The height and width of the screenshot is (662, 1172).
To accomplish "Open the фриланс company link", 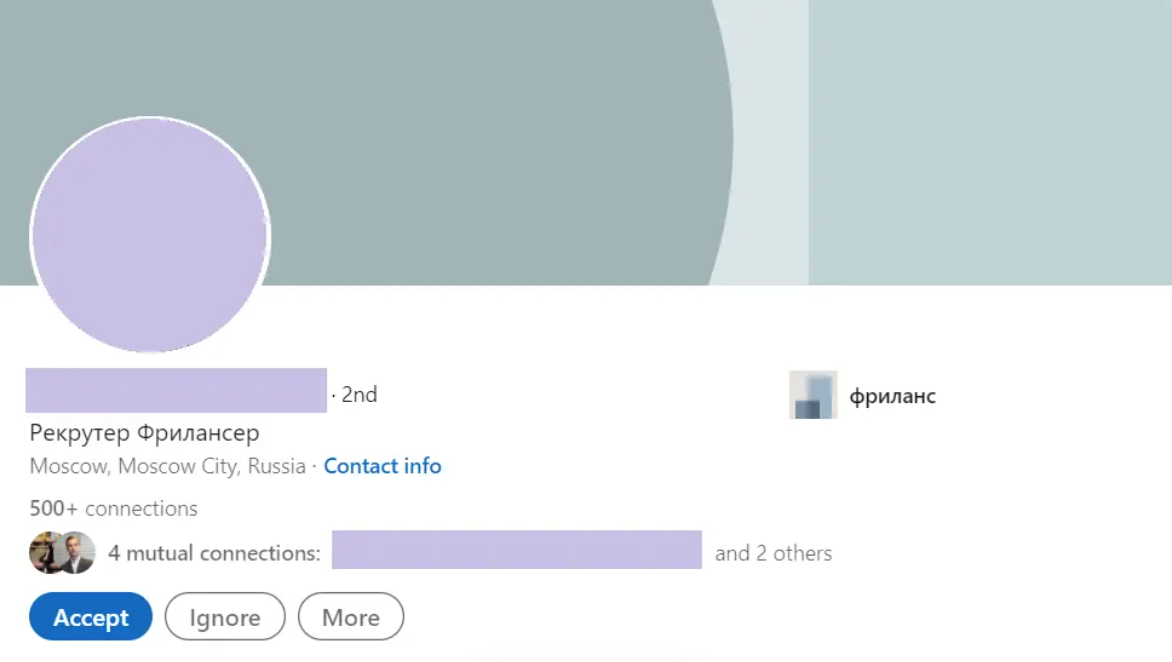I will pos(892,396).
